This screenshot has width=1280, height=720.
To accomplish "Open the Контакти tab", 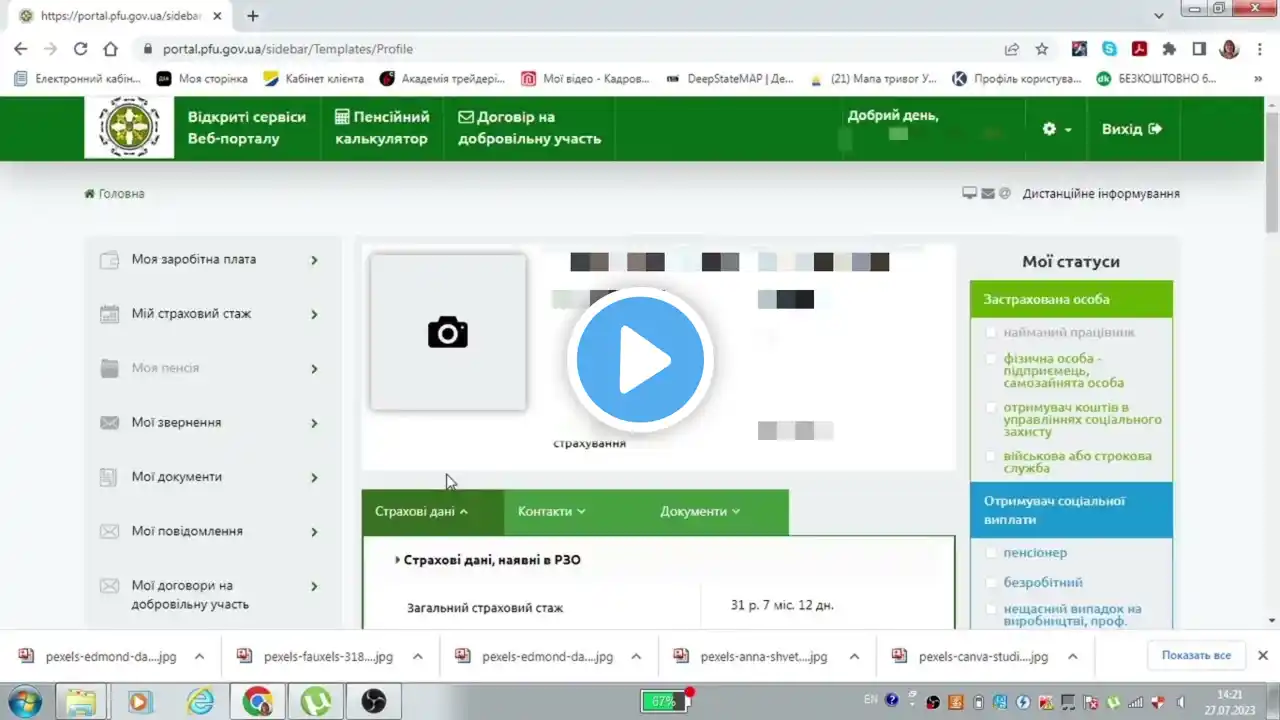I will coord(551,512).
